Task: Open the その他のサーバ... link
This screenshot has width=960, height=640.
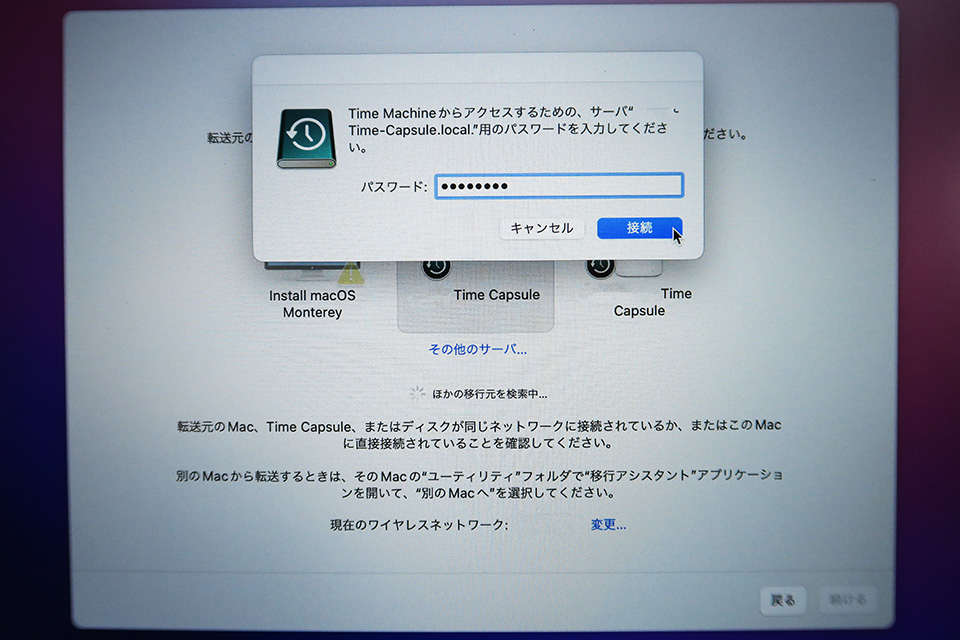Action: [x=478, y=350]
